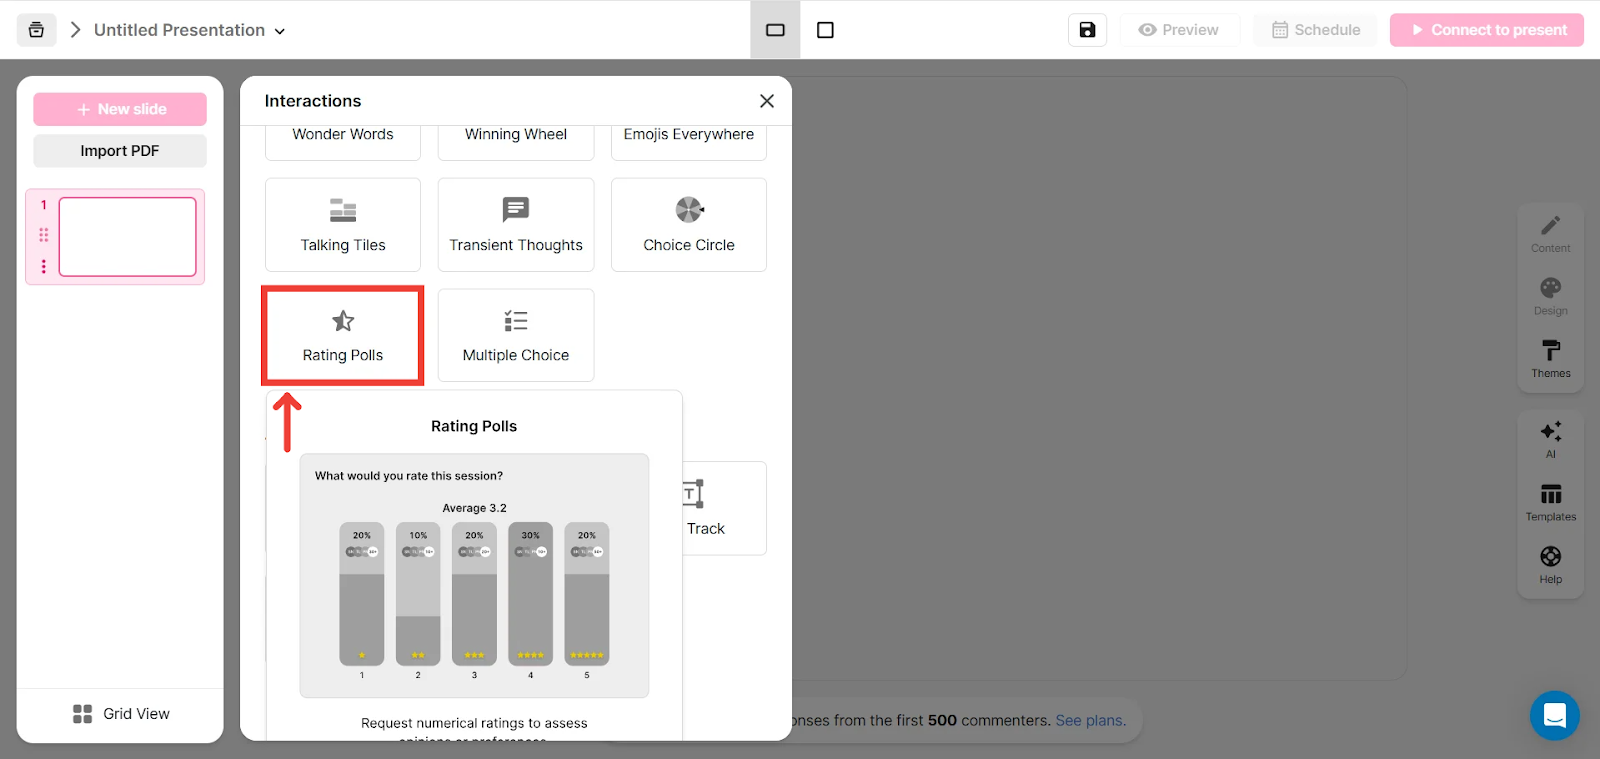The width and height of the screenshot is (1600, 759).
Task: Select the Transient Thoughts interaction card
Action: [x=516, y=225]
